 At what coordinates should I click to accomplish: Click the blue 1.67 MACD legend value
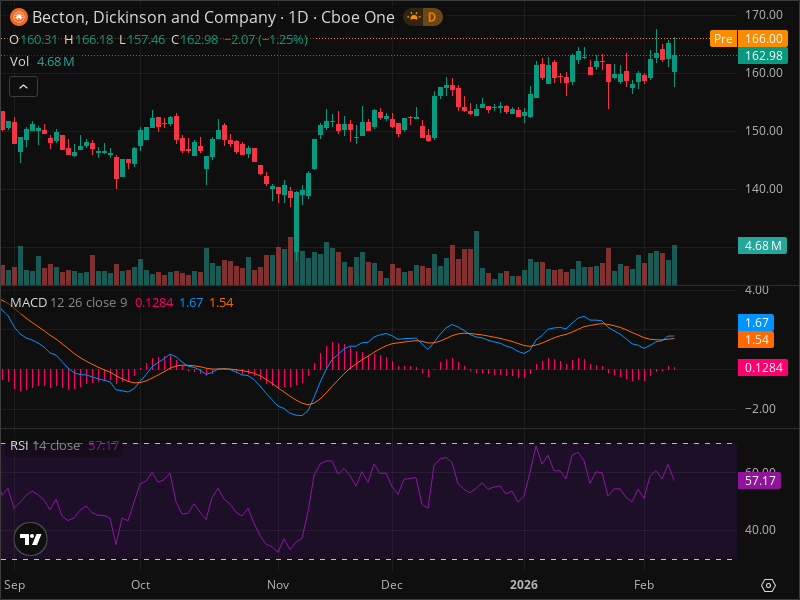(x=191, y=303)
